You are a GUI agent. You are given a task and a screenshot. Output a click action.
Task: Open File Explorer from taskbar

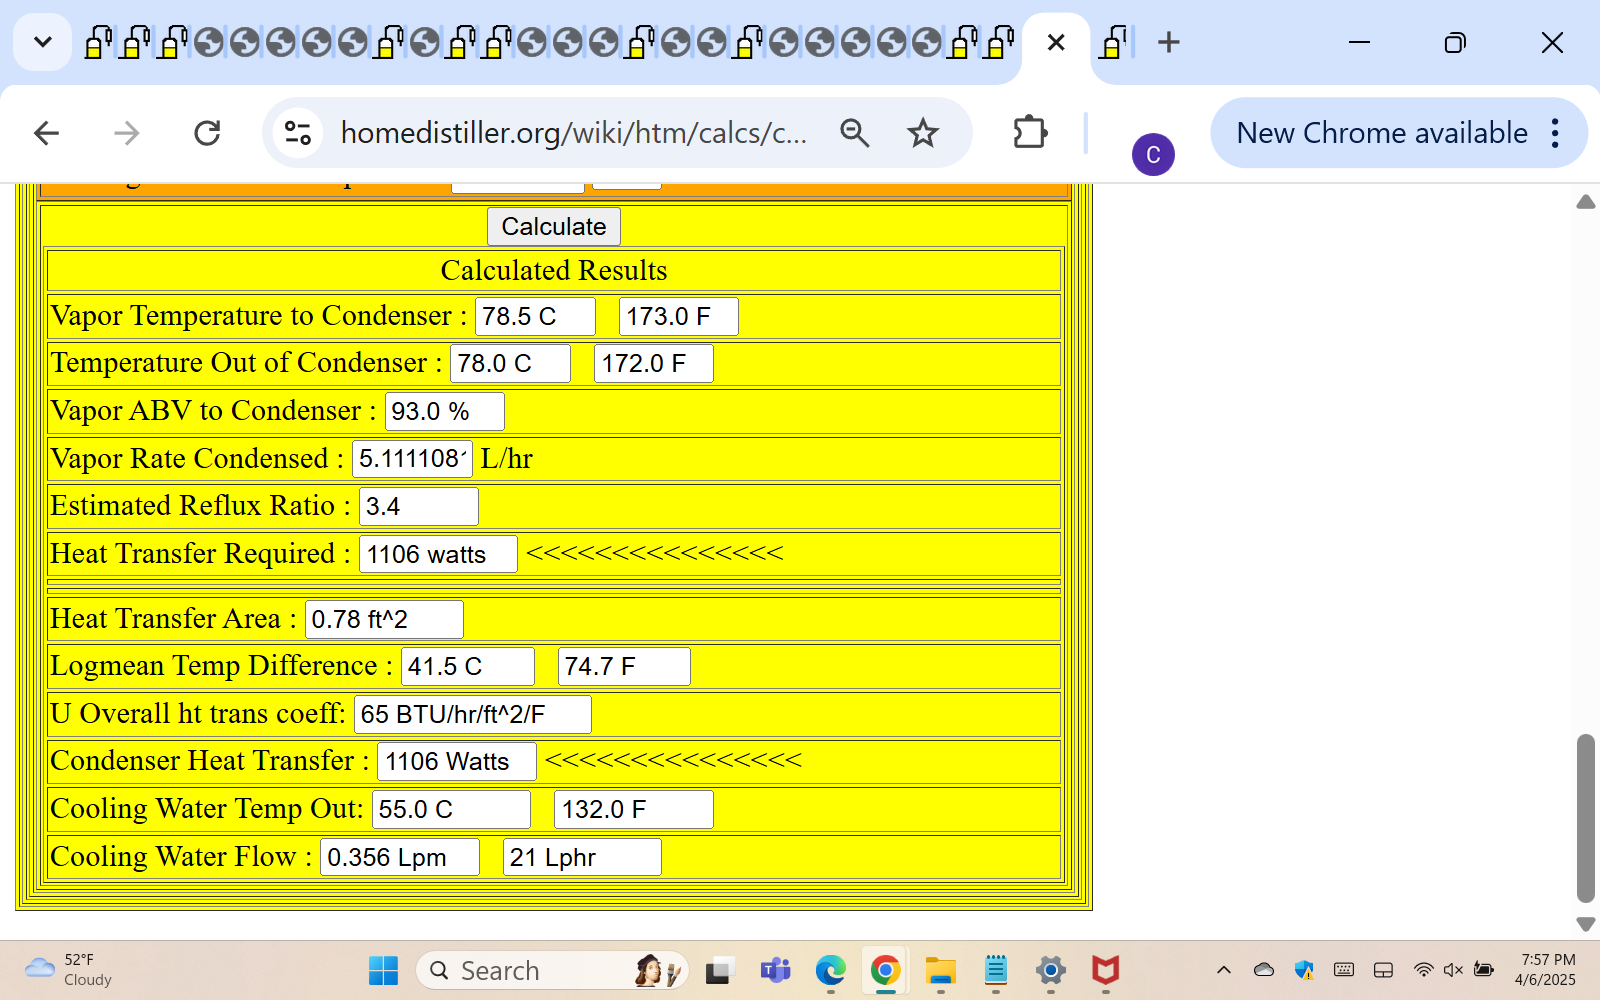pos(940,970)
